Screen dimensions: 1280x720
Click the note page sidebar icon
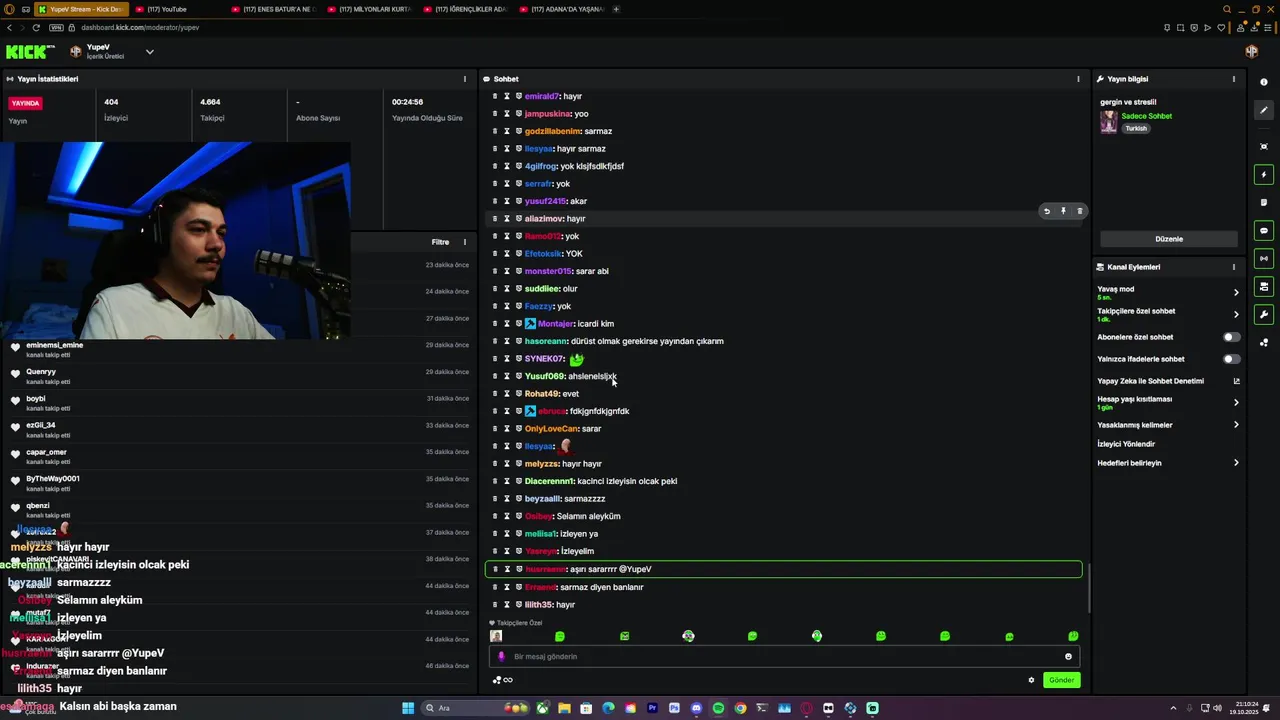(x=1264, y=202)
